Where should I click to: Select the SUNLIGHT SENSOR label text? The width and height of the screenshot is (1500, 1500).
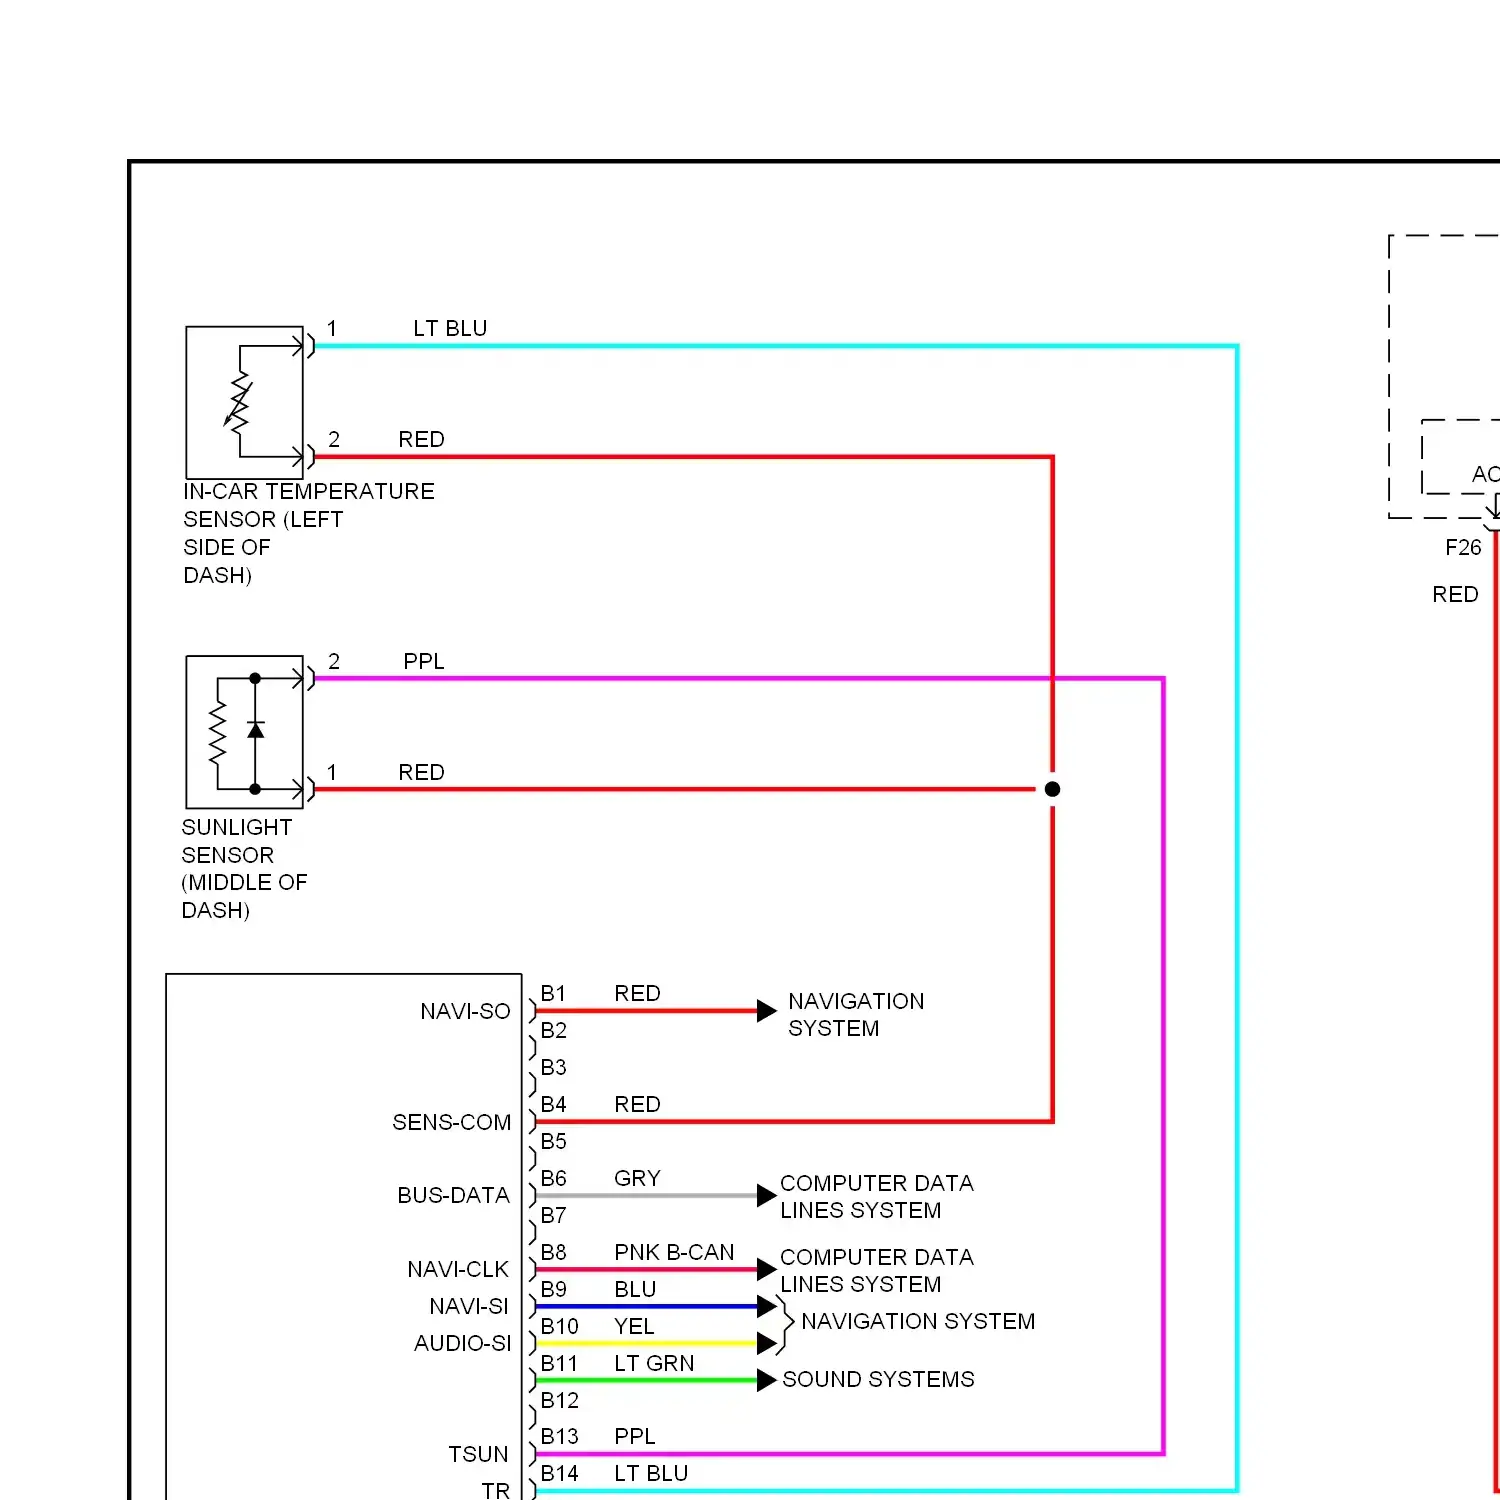(x=244, y=868)
